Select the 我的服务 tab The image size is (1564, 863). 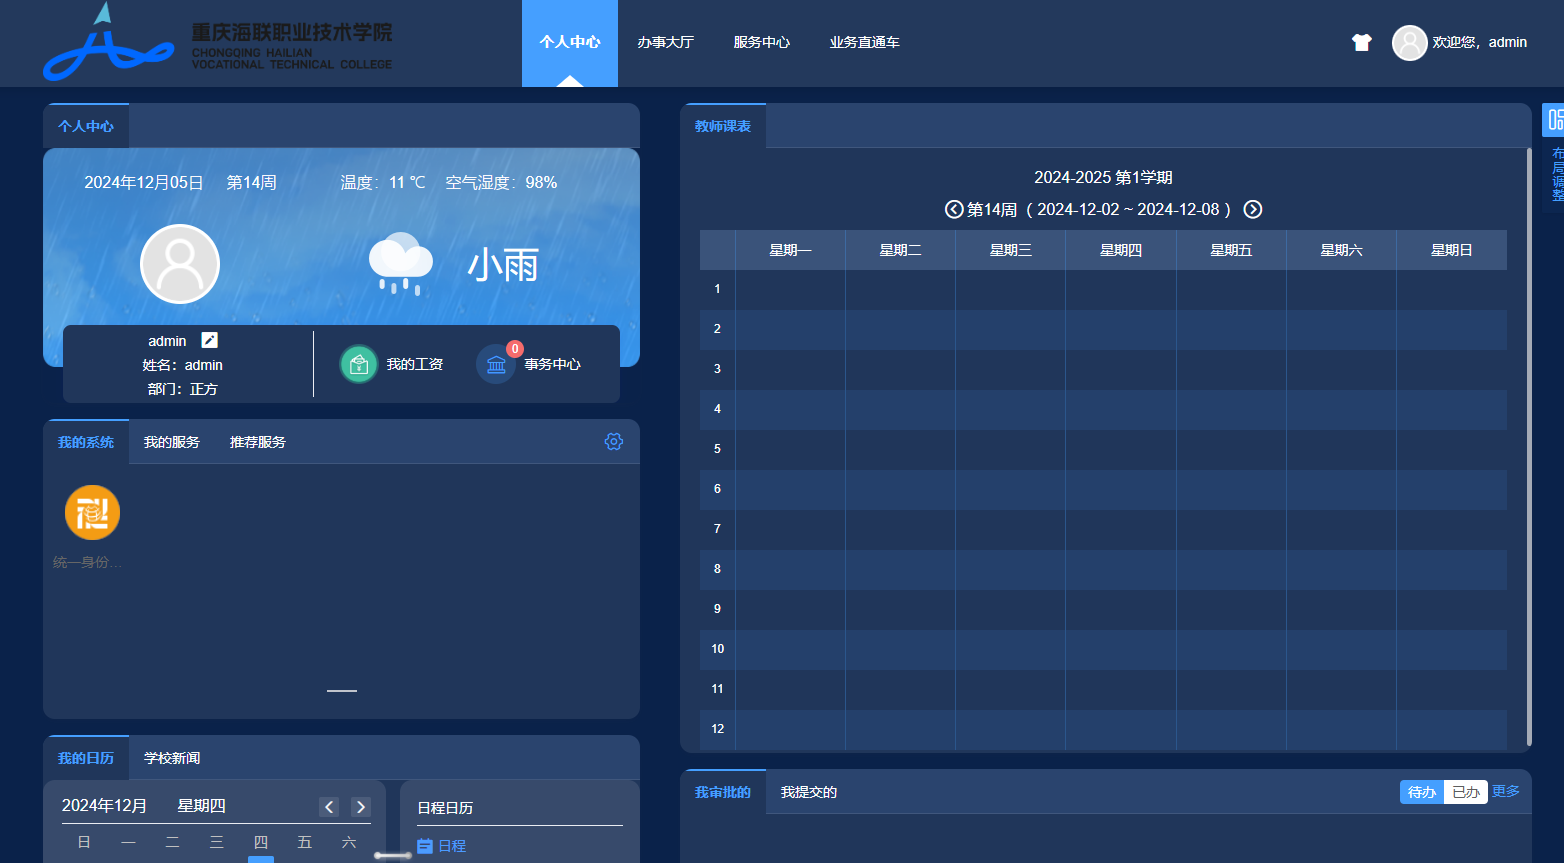(172, 442)
